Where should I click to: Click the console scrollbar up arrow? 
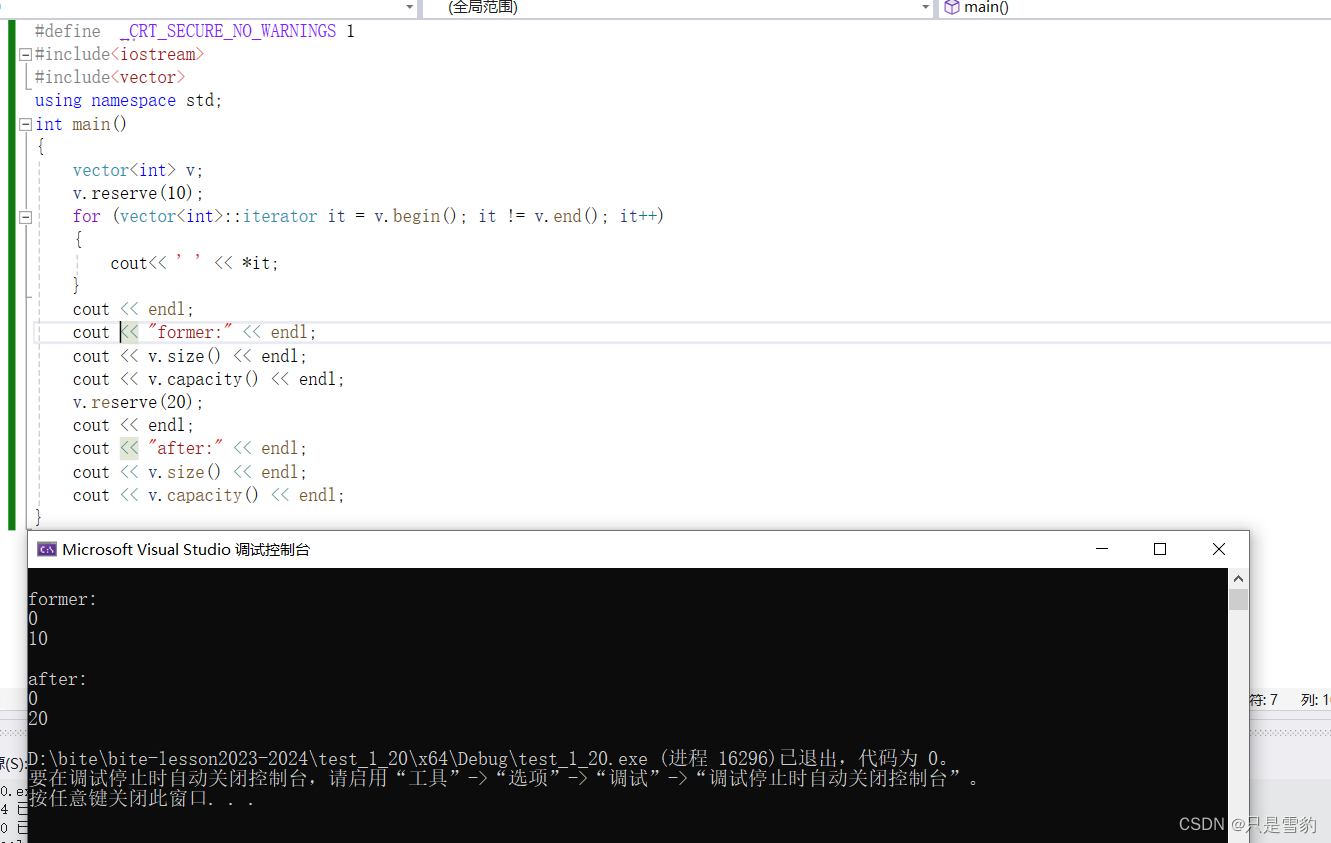click(1239, 578)
